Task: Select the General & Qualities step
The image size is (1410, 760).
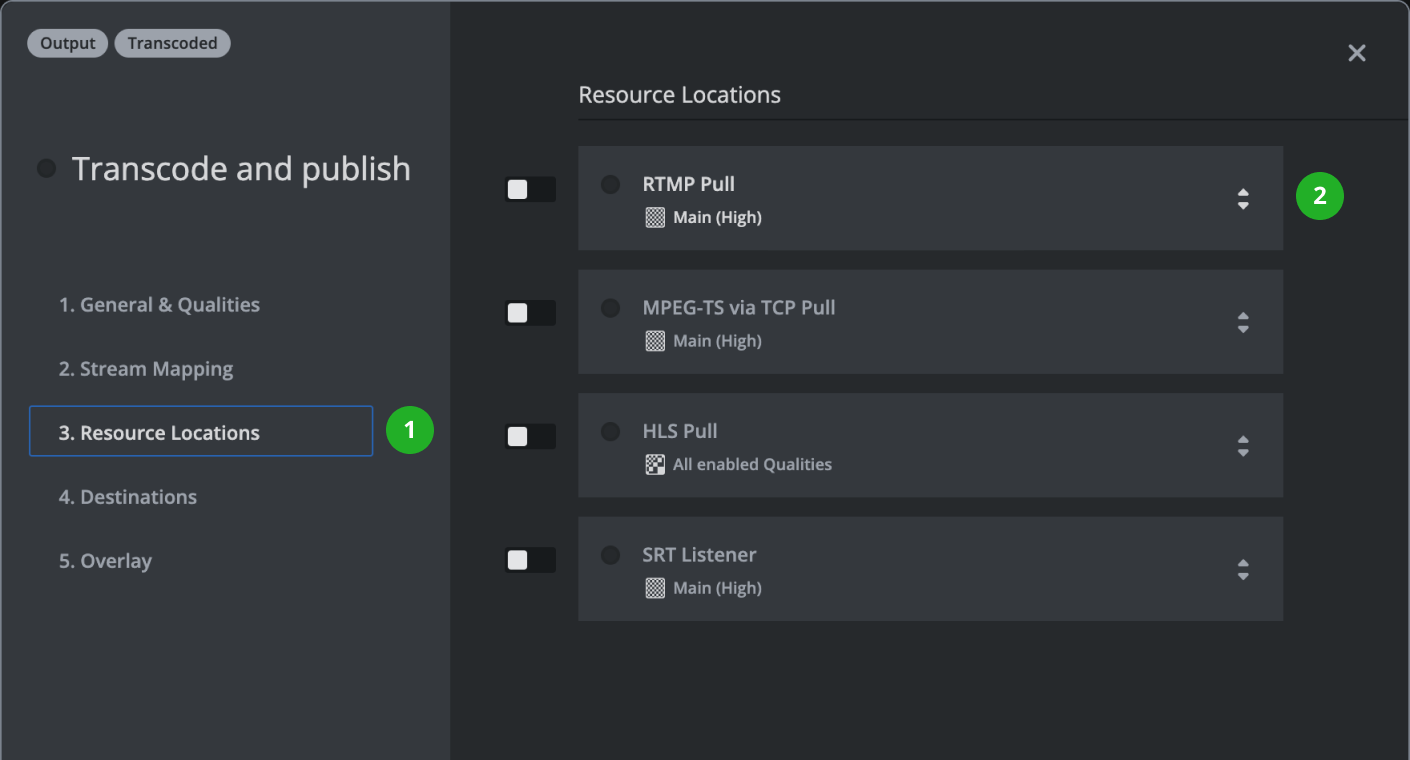Action: [x=160, y=304]
